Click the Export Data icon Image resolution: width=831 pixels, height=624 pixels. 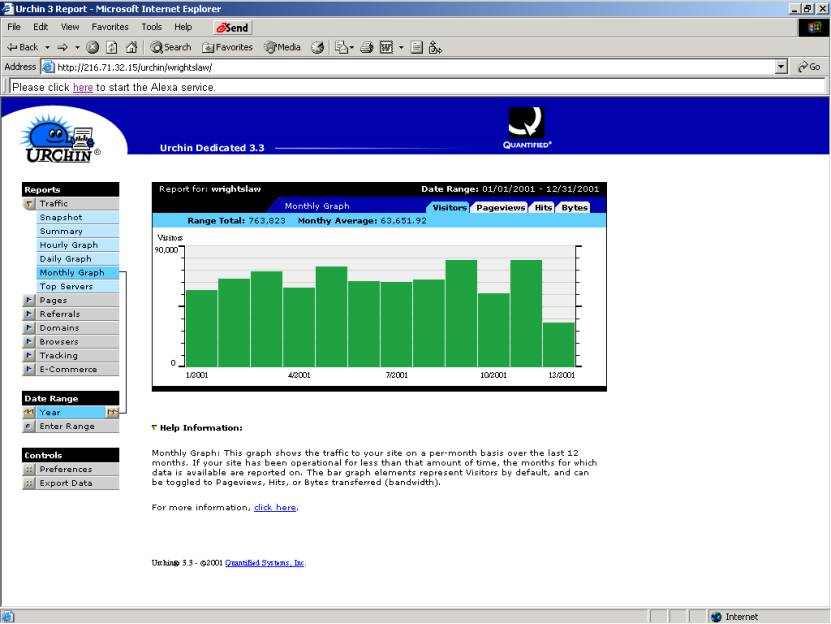tap(29, 483)
